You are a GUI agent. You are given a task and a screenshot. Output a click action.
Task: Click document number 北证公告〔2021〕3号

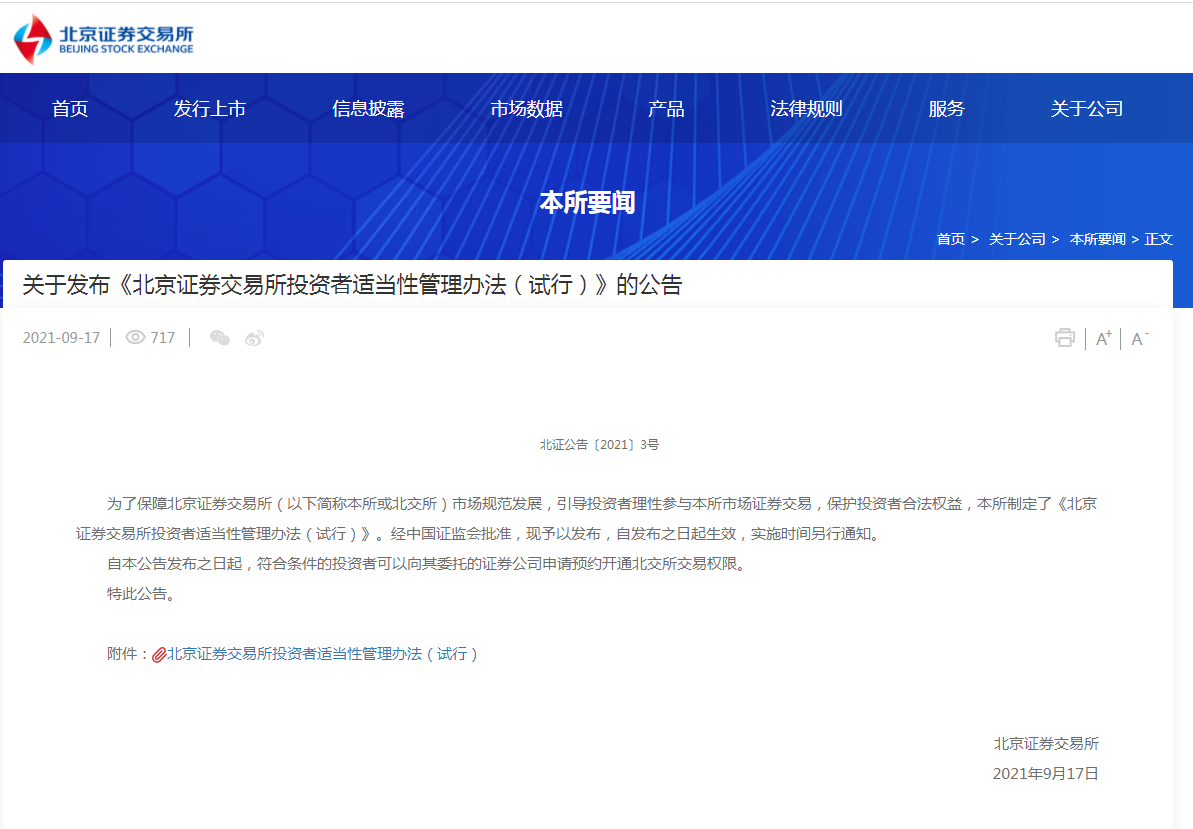[x=600, y=444]
